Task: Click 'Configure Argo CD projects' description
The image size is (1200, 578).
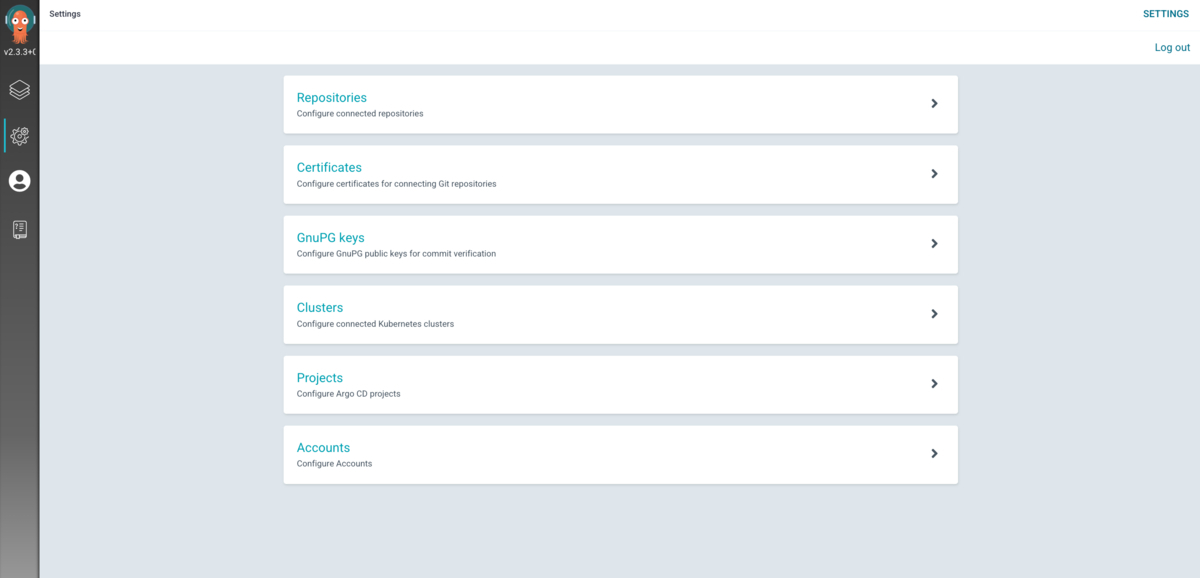Action: click(348, 394)
